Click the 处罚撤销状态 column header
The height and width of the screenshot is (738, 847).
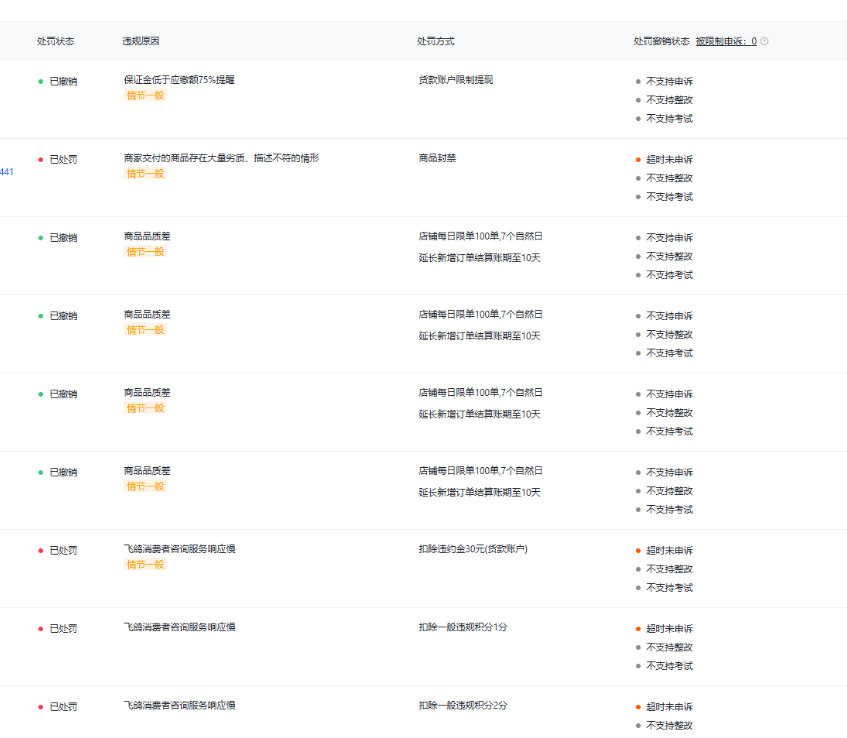click(661, 42)
